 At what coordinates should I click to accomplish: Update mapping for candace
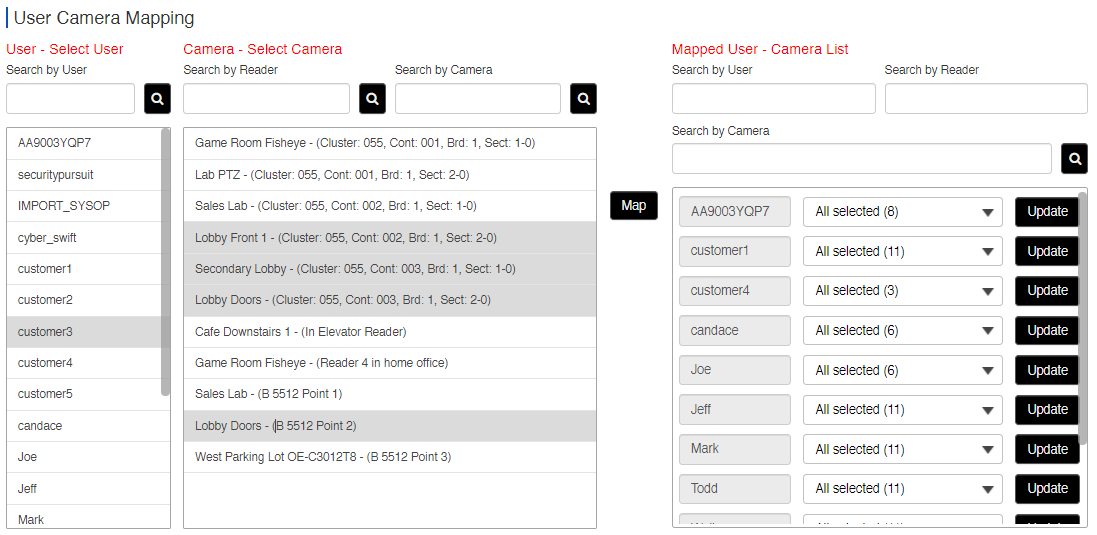pos(1047,330)
